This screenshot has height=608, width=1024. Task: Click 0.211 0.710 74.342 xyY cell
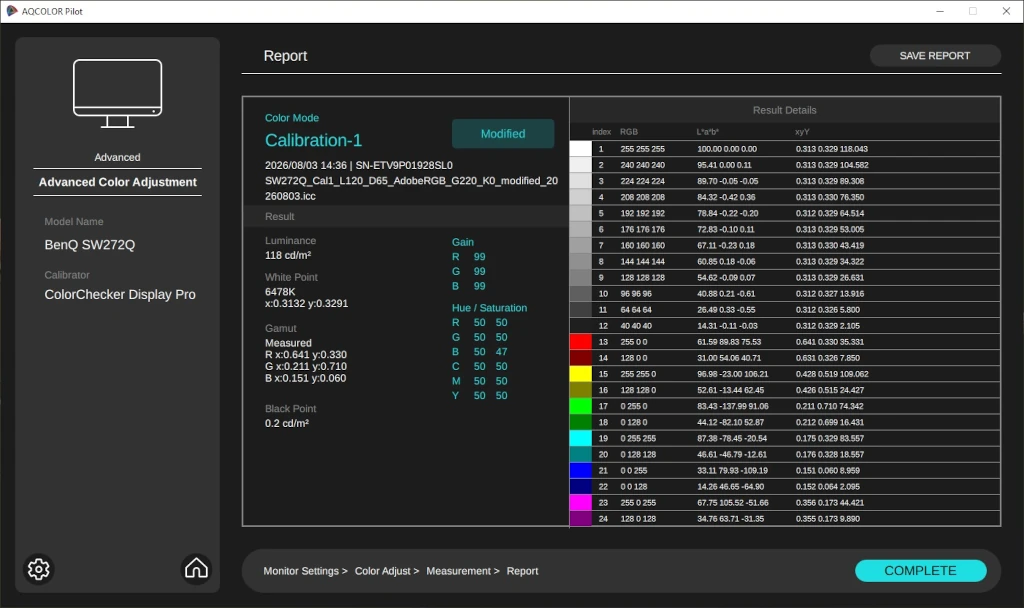pyautogui.click(x=829, y=406)
